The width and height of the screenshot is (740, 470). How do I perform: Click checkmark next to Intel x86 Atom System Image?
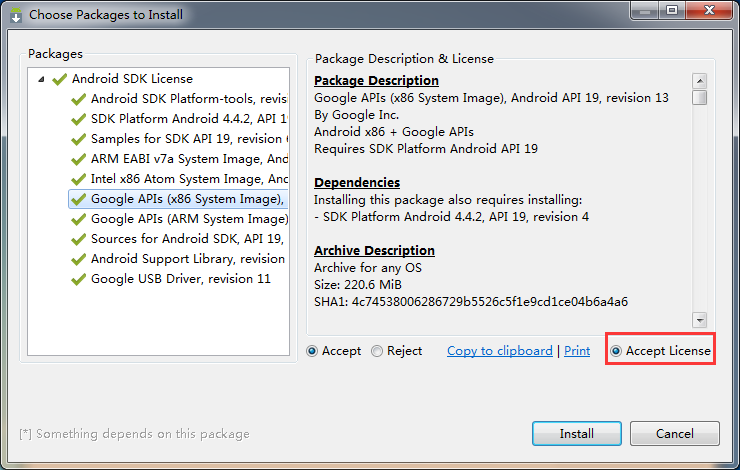point(78,179)
